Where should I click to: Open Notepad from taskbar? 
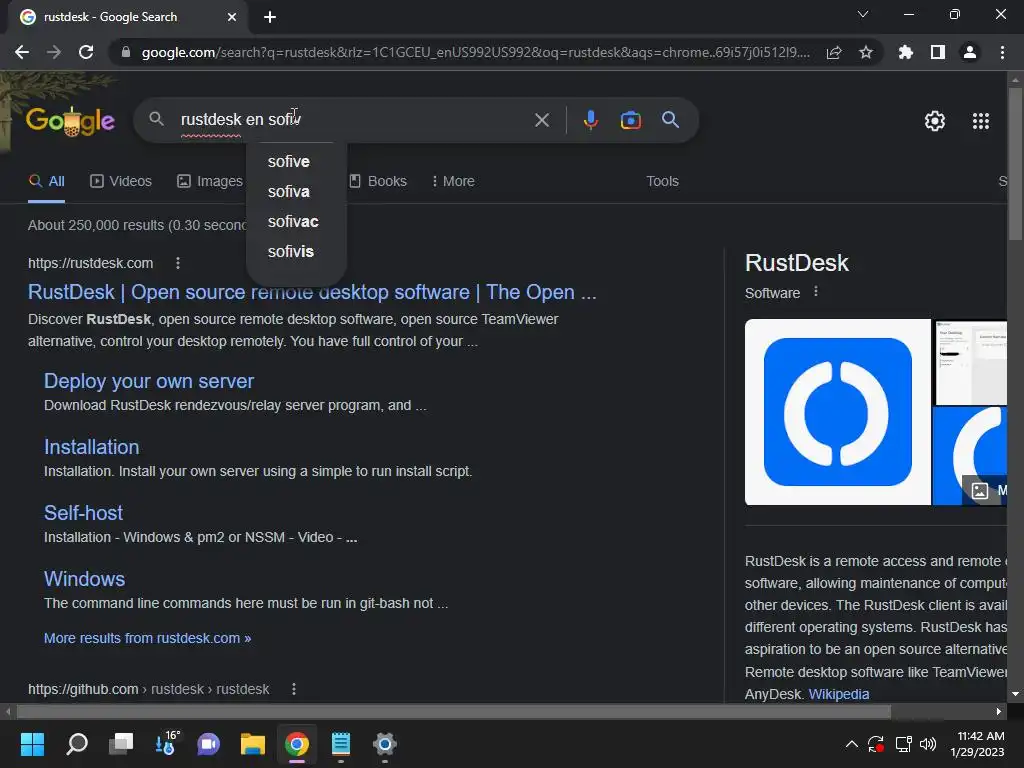click(x=341, y=744)
